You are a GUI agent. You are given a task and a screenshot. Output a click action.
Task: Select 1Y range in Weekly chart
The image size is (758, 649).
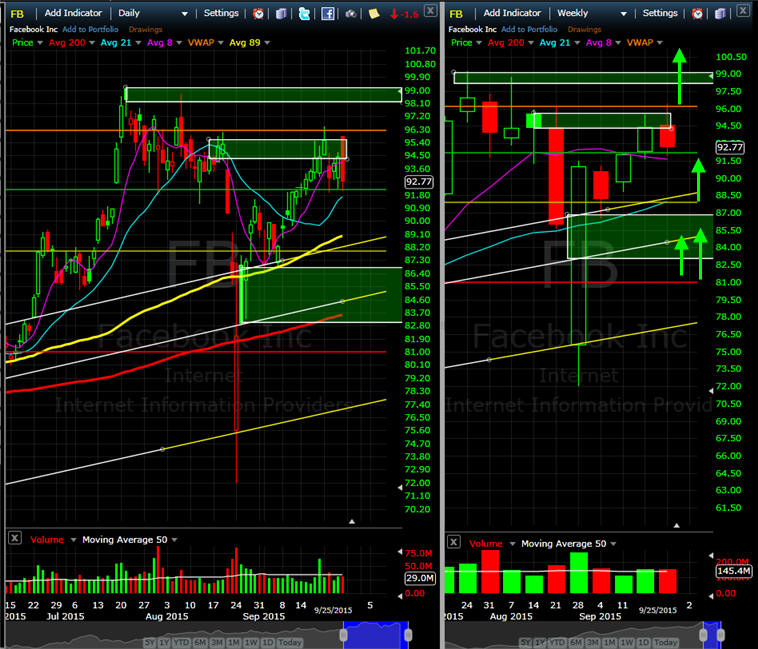pyautogui.click(x=540, y=642)
